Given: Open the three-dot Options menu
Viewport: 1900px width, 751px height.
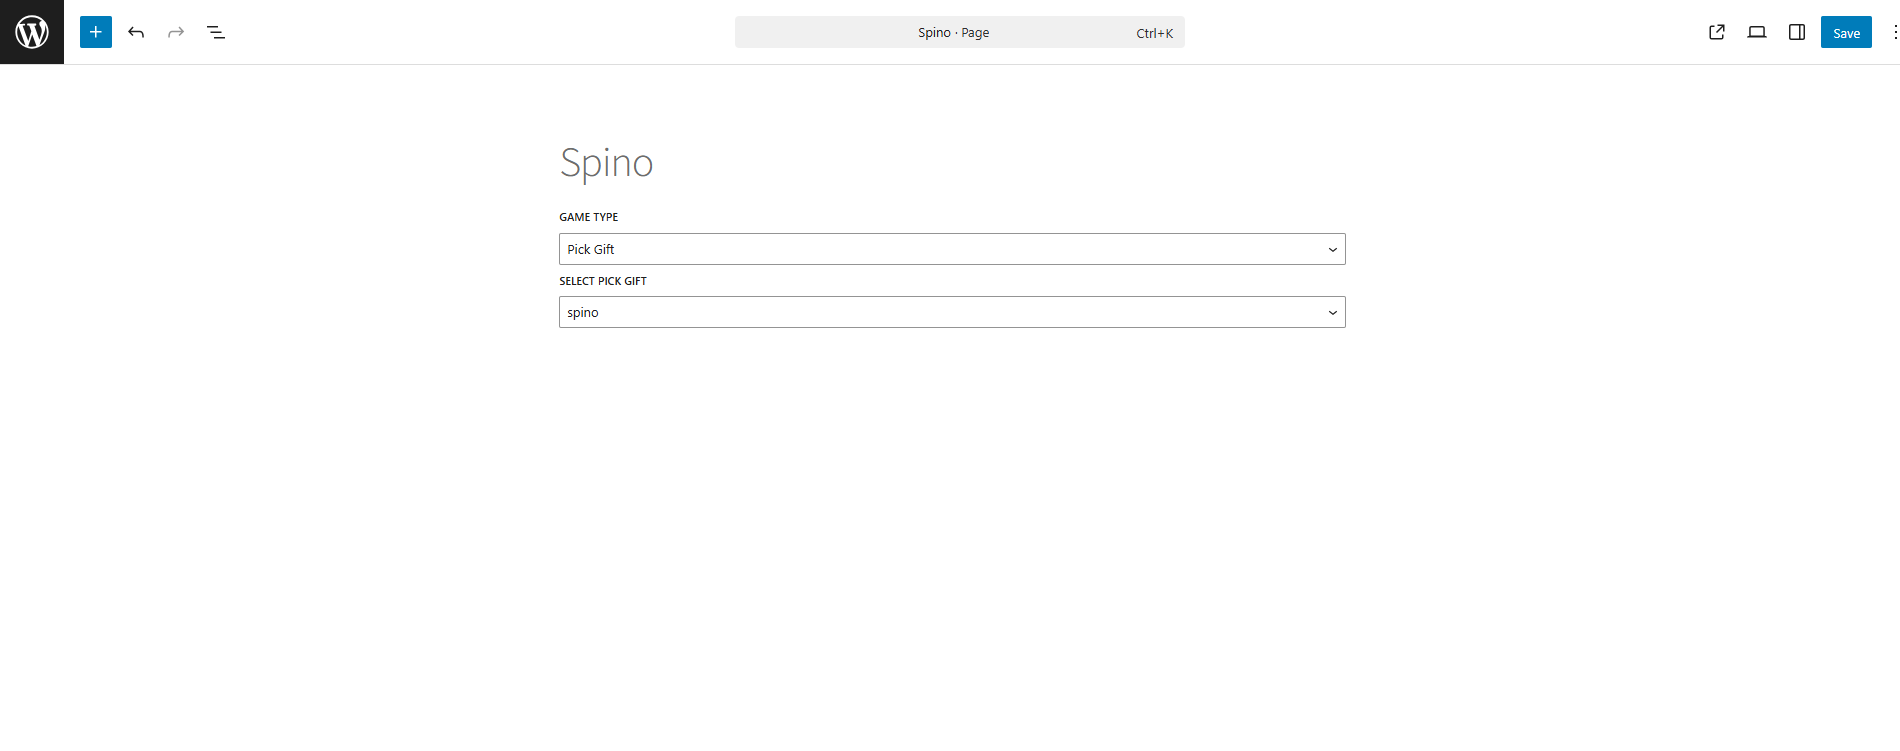Looking at the screenshot, I should click(x=1894, y=32).
